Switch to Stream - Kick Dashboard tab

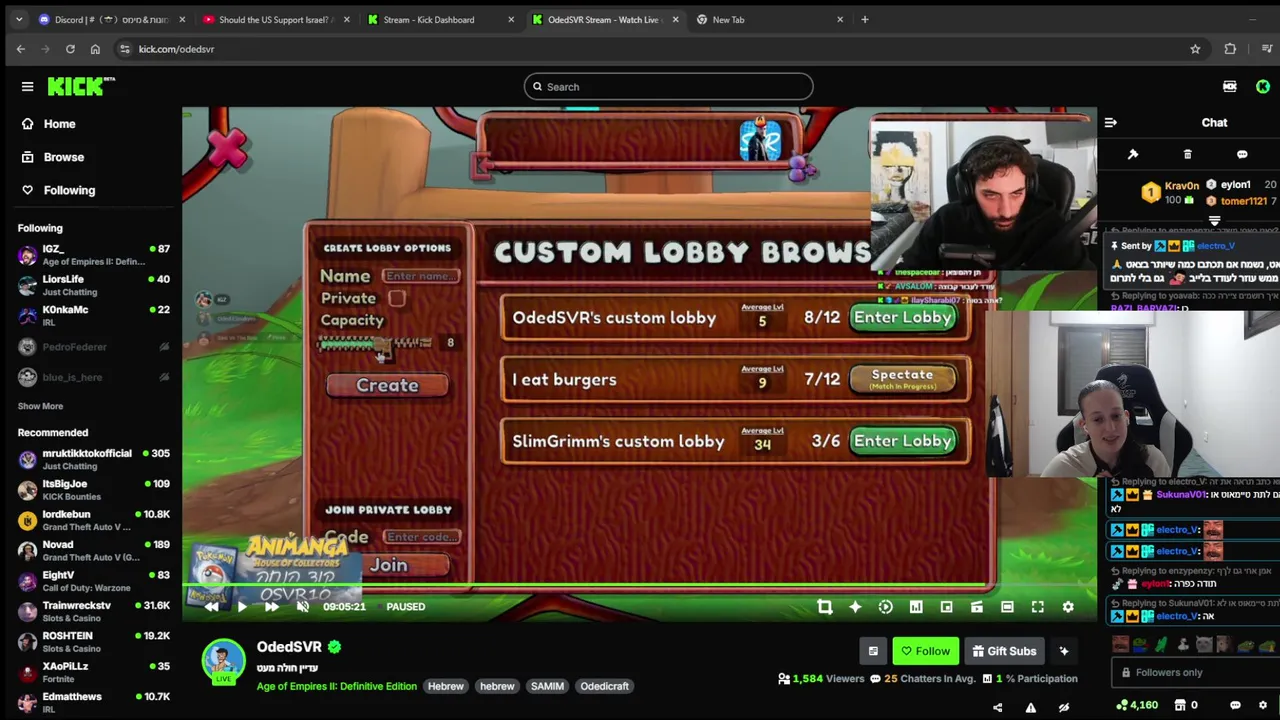[x=440, y=19]
